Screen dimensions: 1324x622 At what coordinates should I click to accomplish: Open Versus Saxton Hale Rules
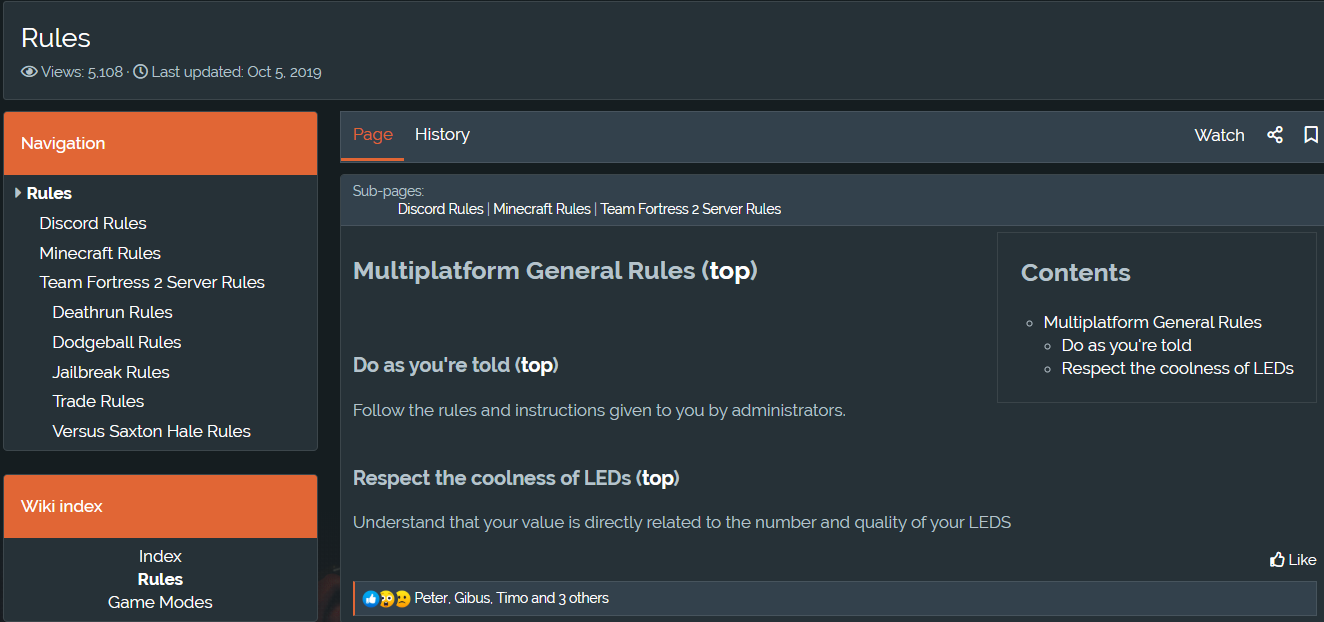click(152, 431)
